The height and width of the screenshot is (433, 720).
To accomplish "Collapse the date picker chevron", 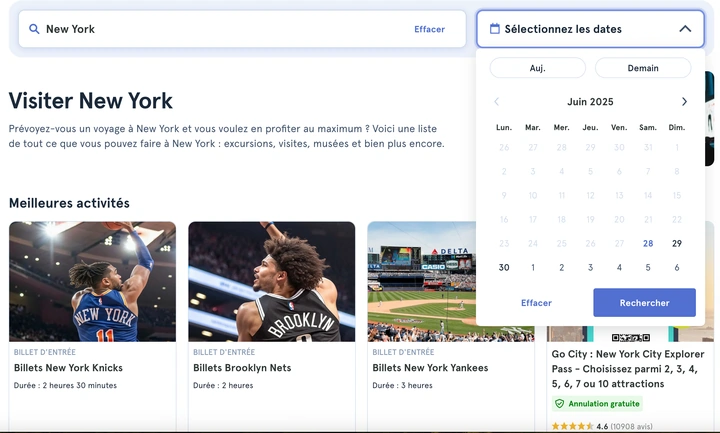I will (x=685, y=29).
